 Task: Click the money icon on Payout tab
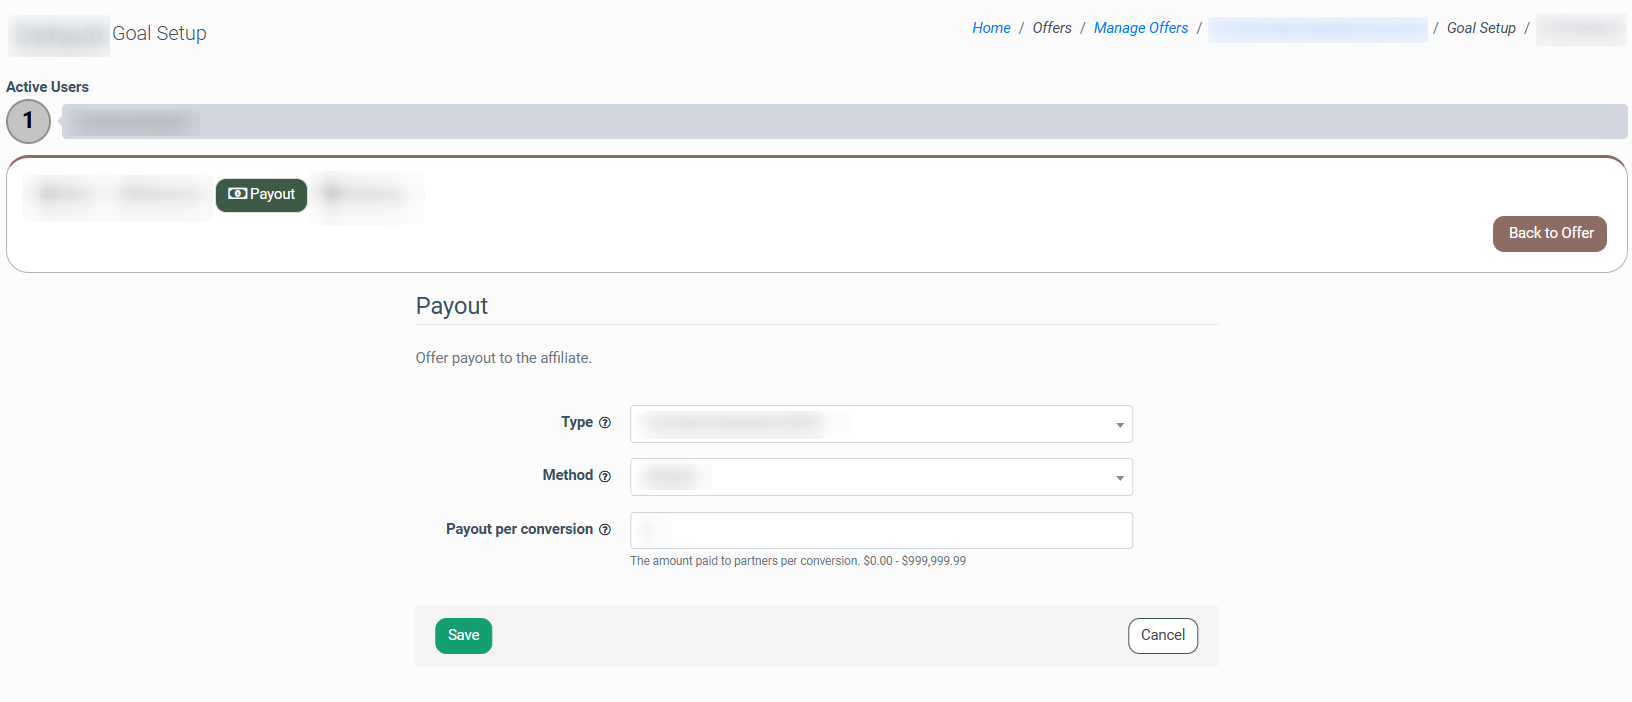point(237,194)
